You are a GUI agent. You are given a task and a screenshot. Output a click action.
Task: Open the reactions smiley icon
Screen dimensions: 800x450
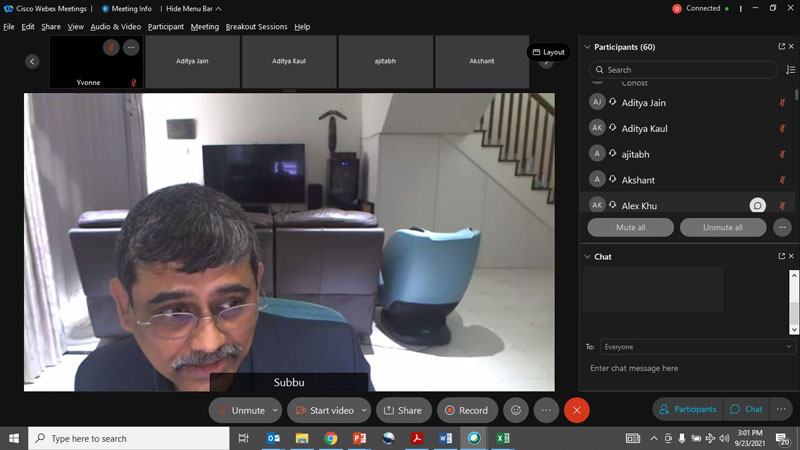click(516, 410)
